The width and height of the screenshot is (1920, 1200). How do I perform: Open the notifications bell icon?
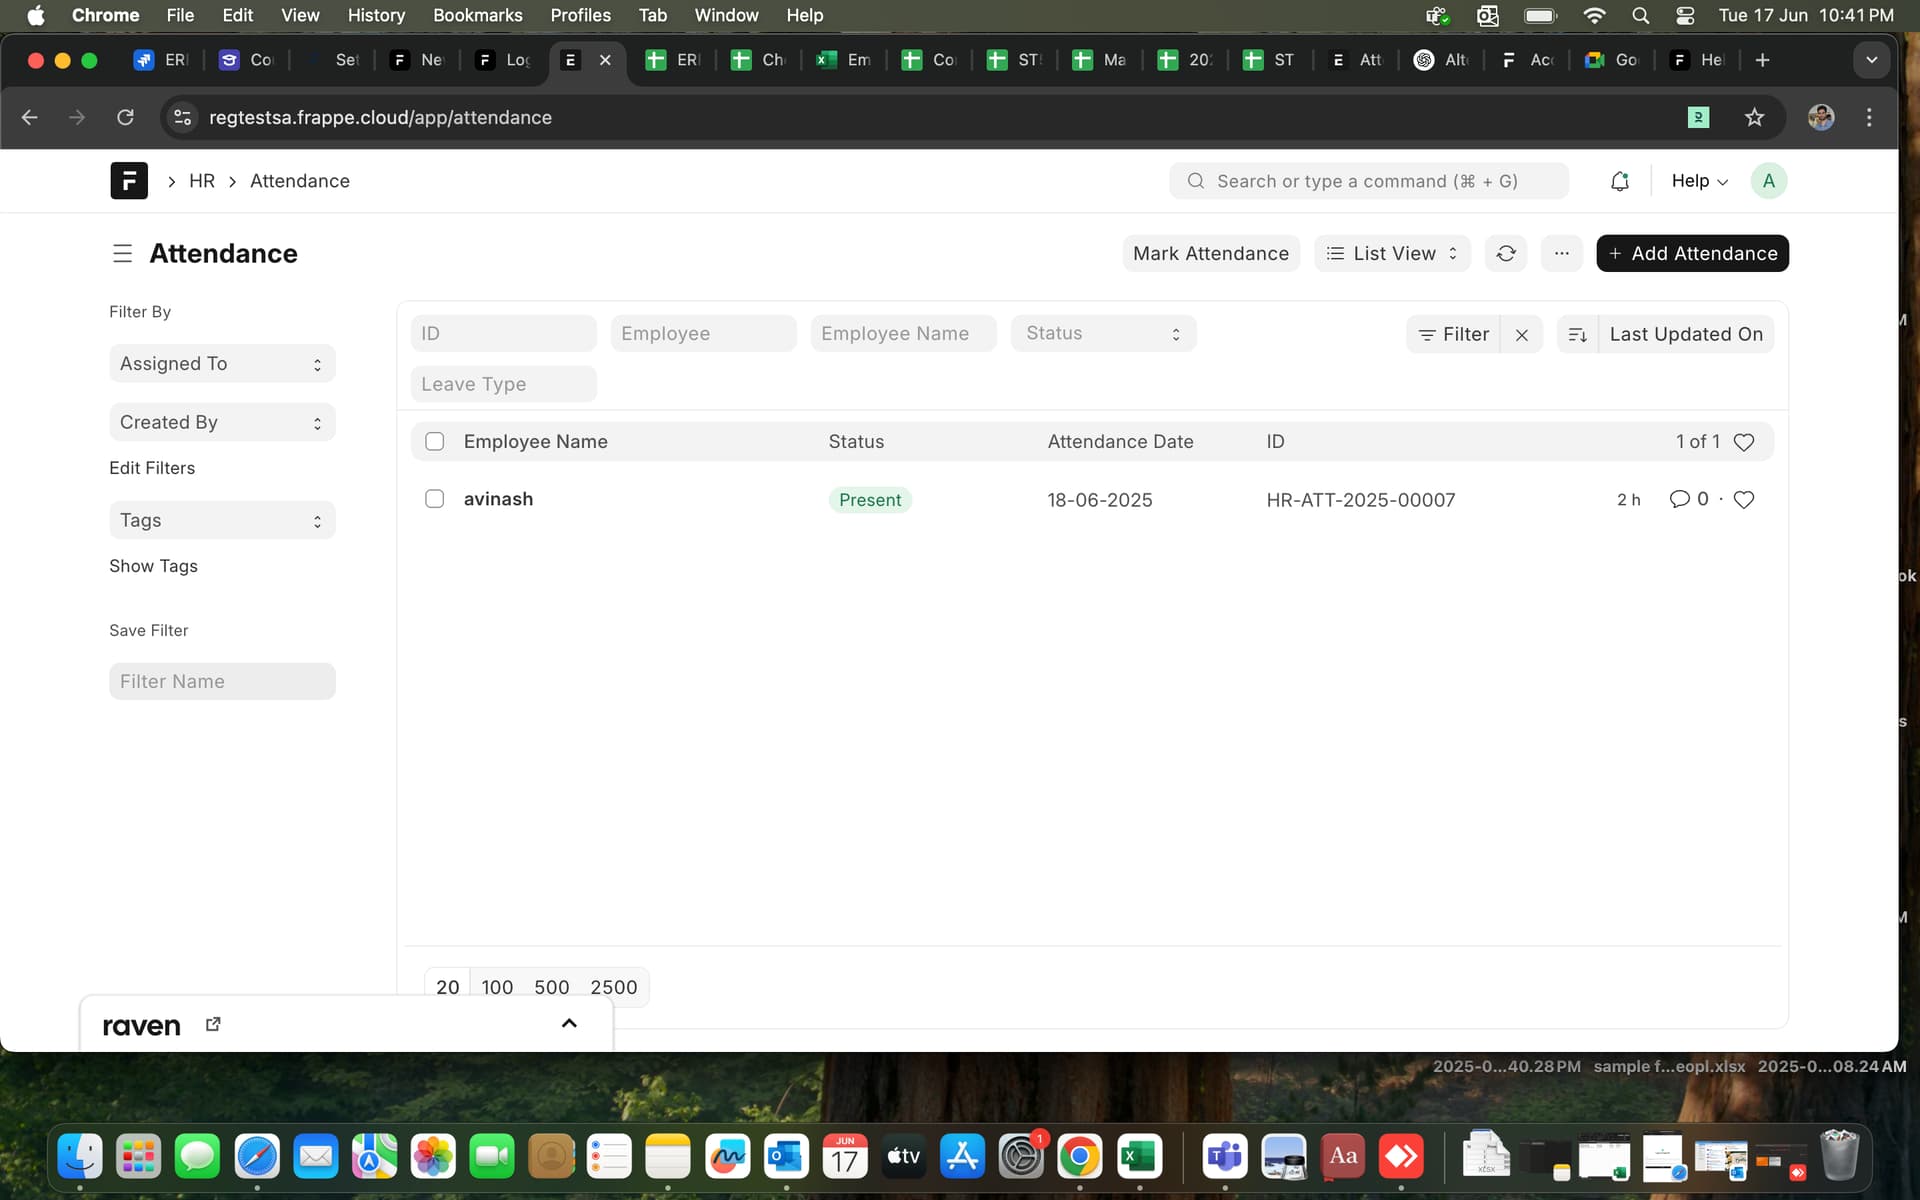click(x=1620, y=181)
